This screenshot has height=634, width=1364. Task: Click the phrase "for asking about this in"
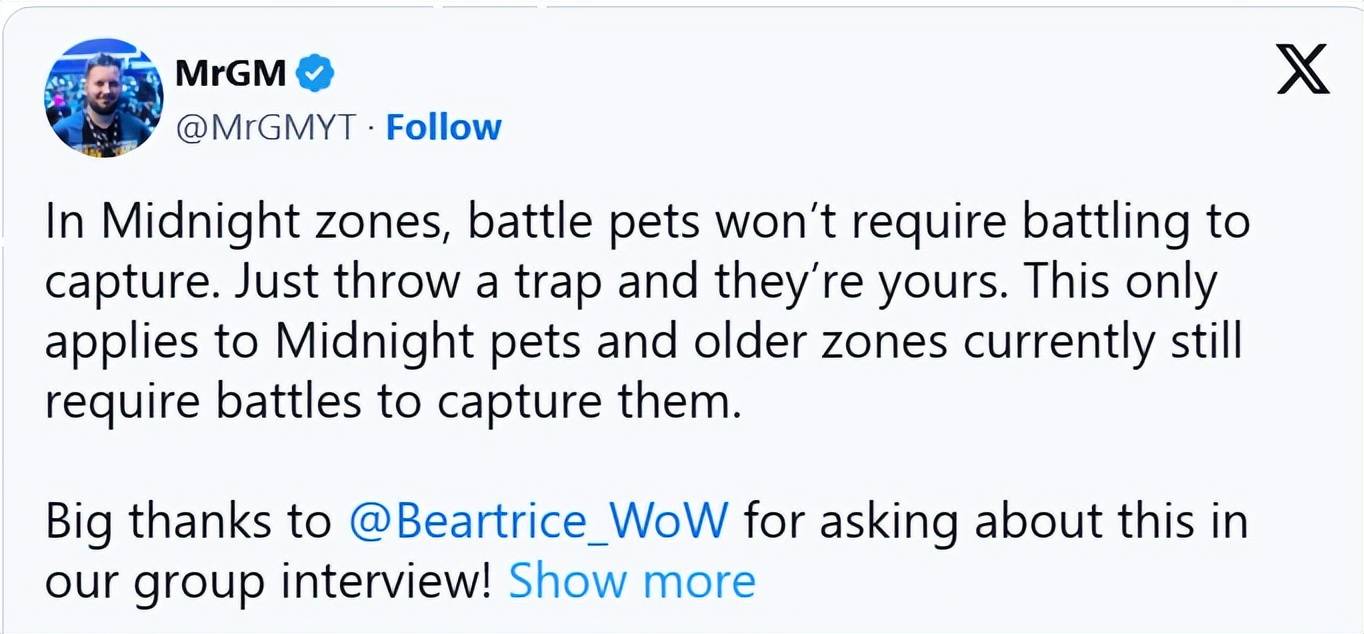(993, 521)
